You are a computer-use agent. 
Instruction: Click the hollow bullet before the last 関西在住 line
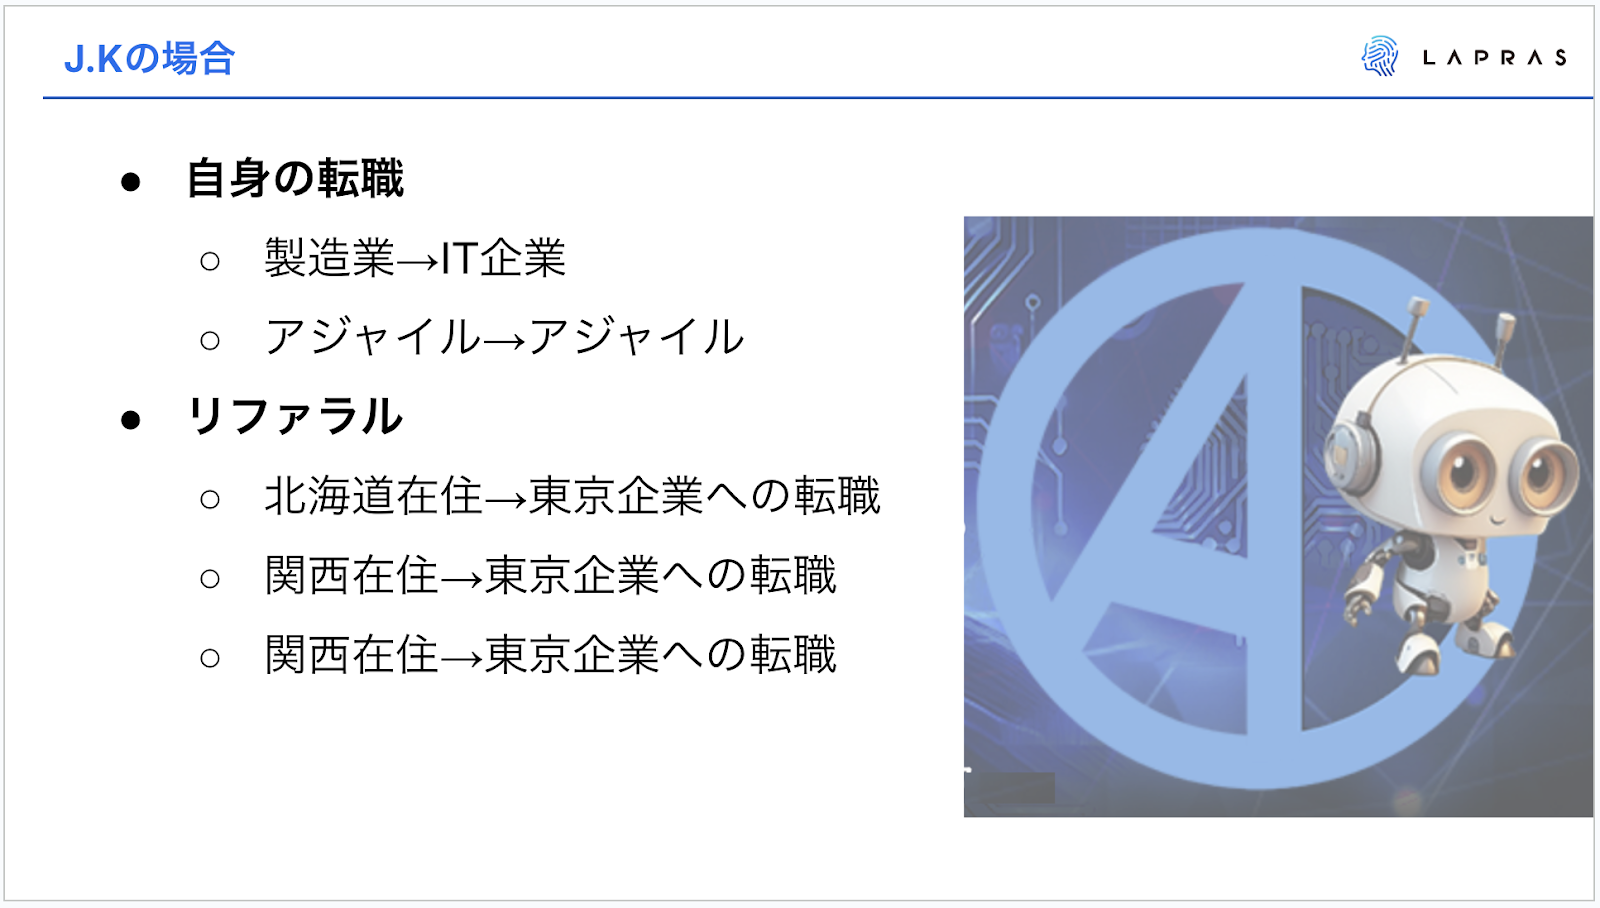click(210, 658)
